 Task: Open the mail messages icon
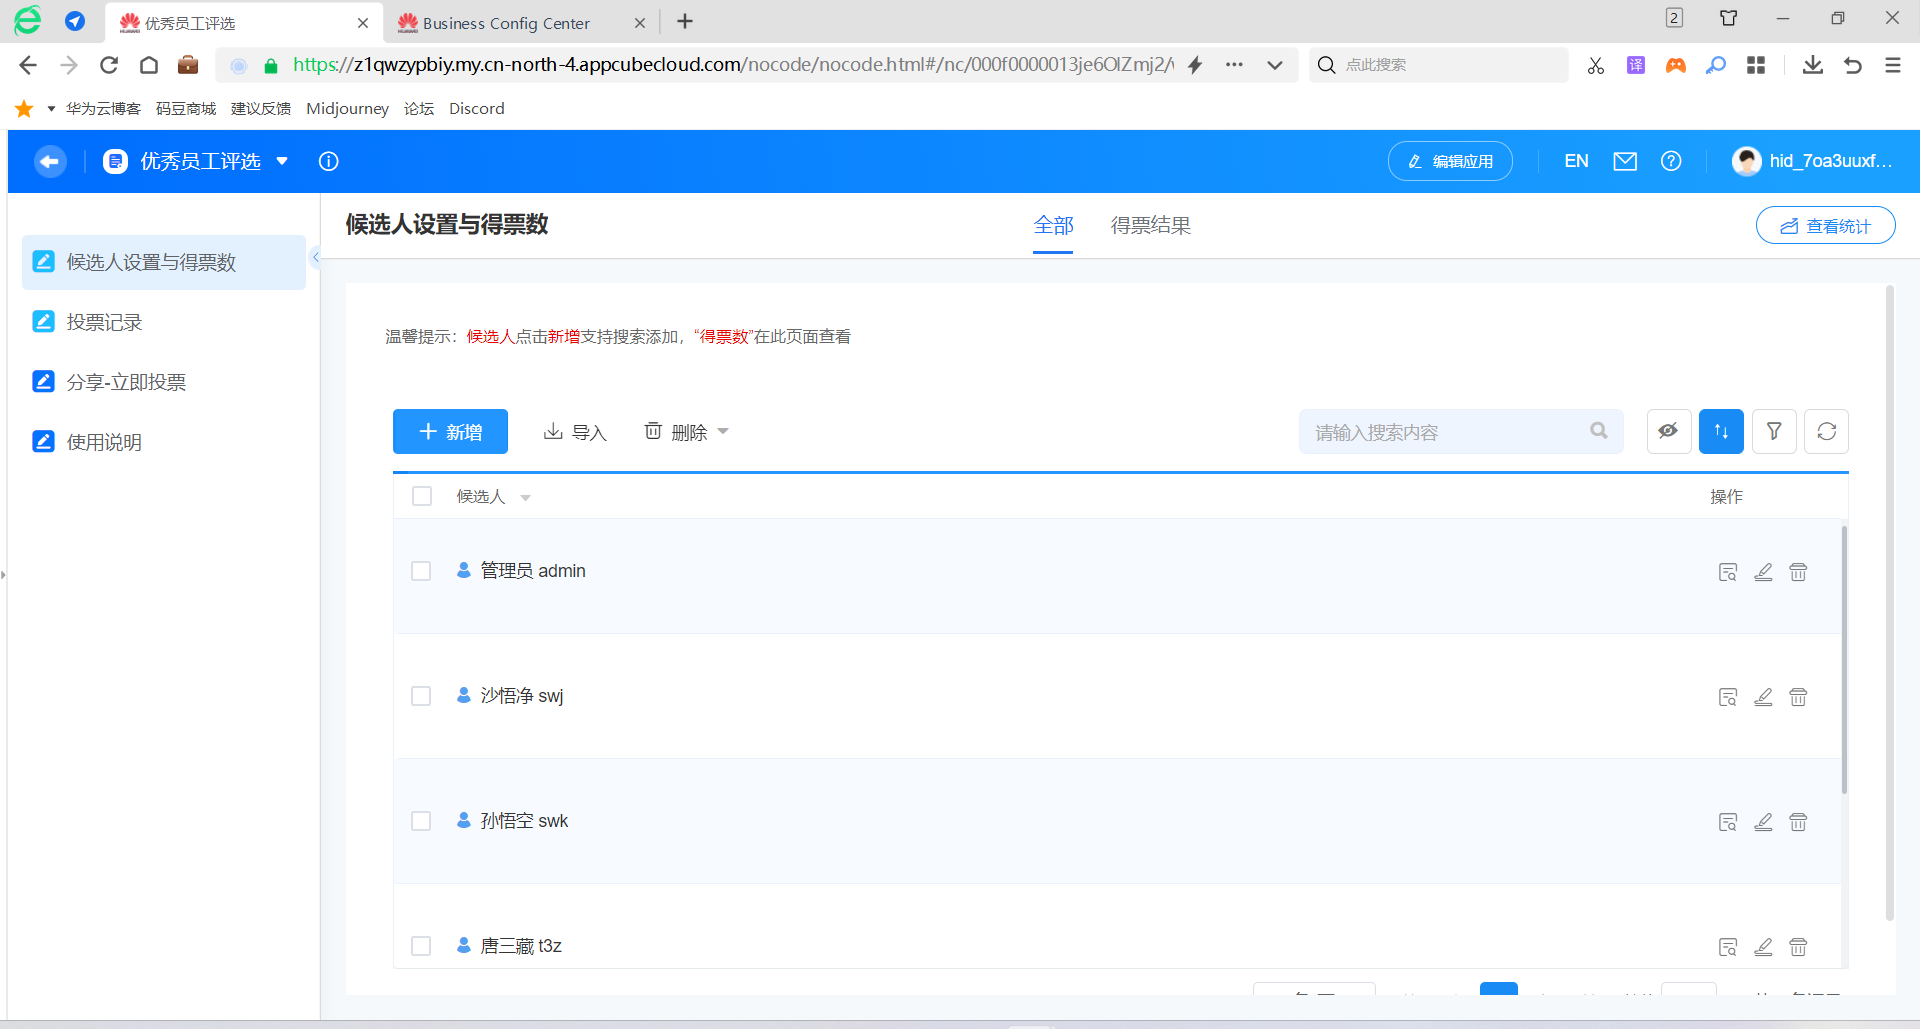1625,161
